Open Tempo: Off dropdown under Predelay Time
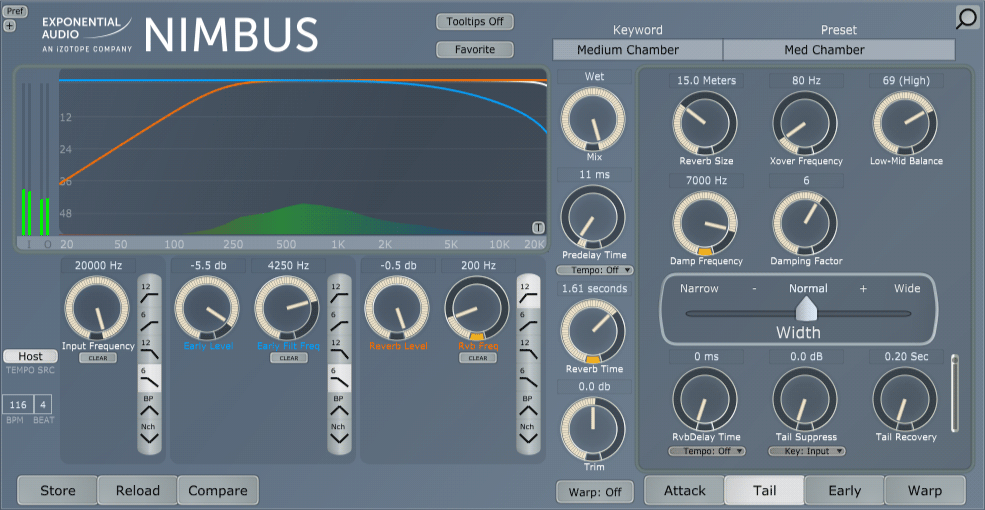Viewport: 985px width, 510px height. tap(594, 270)
